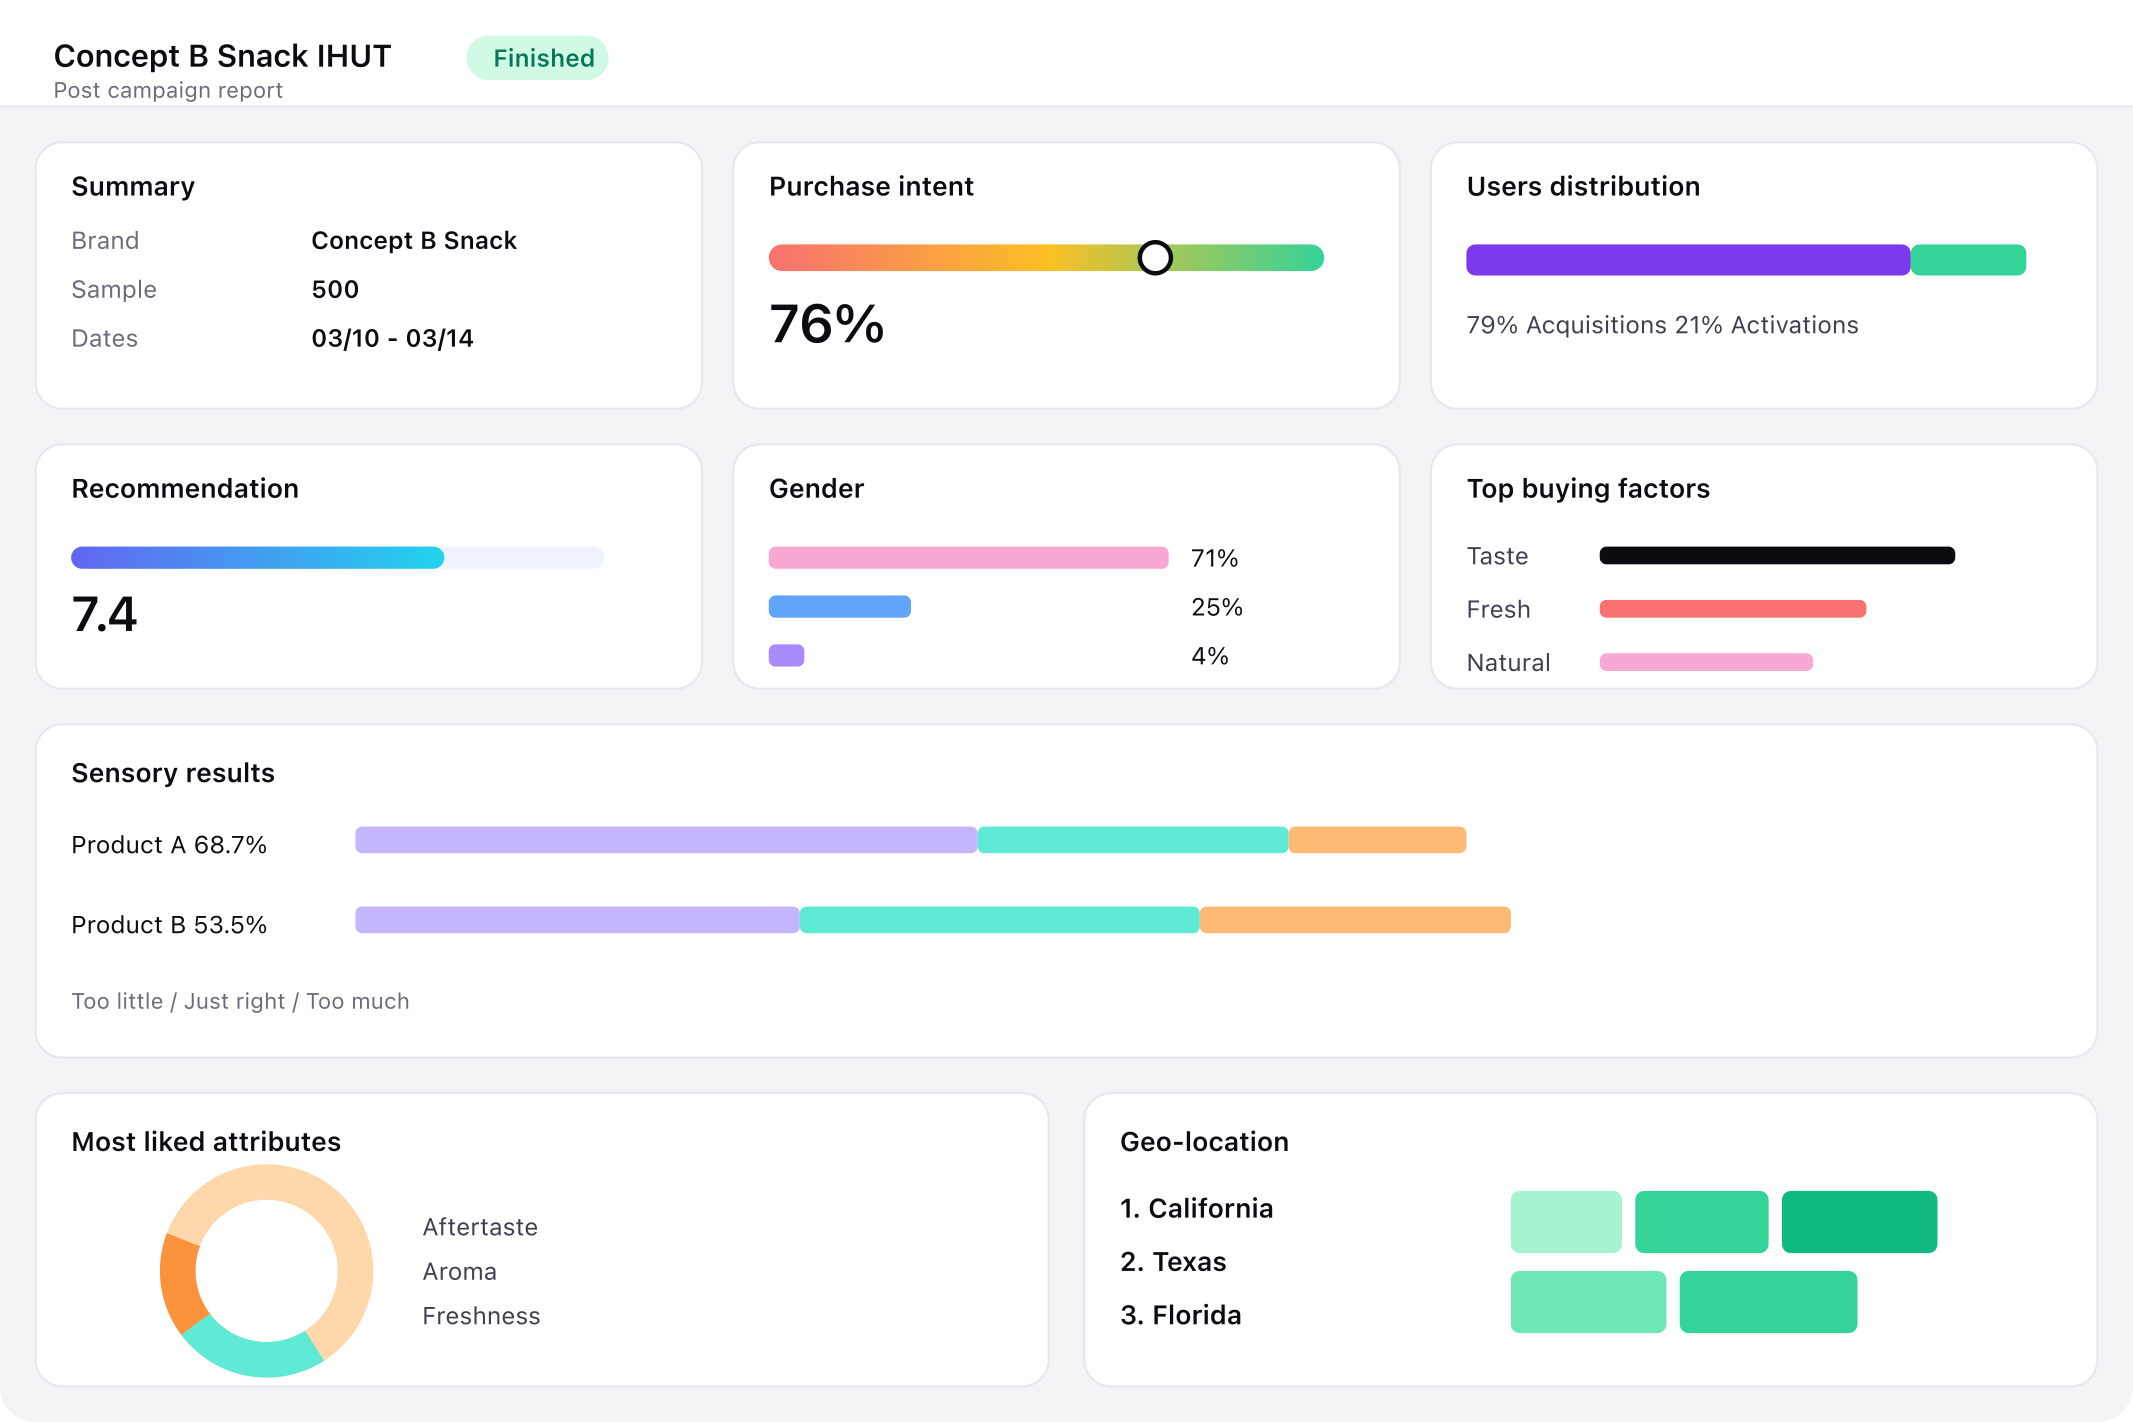
Task: Click 'Too little / Just right / Too much' legend
Action: [240, 1001]
